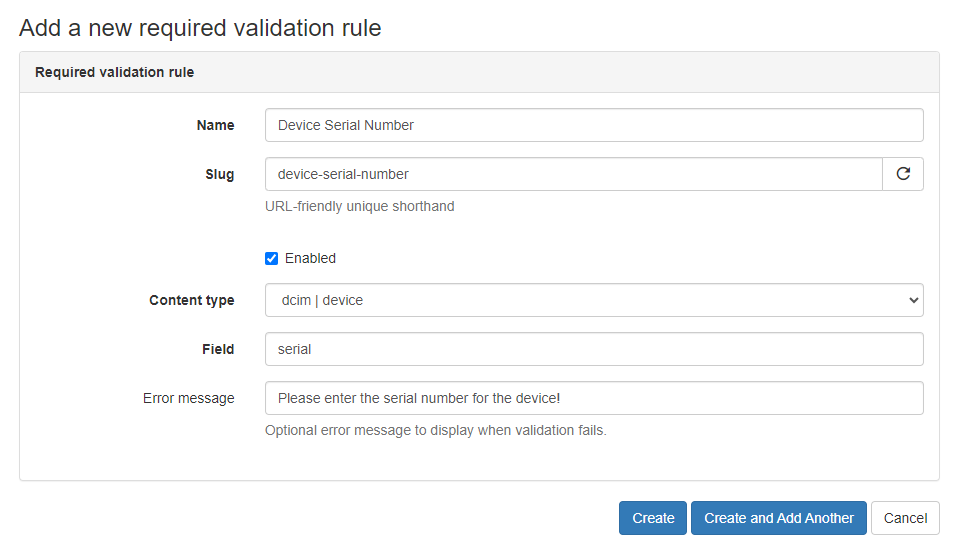Select the Field input containing "serial"

tap(593, 349)
